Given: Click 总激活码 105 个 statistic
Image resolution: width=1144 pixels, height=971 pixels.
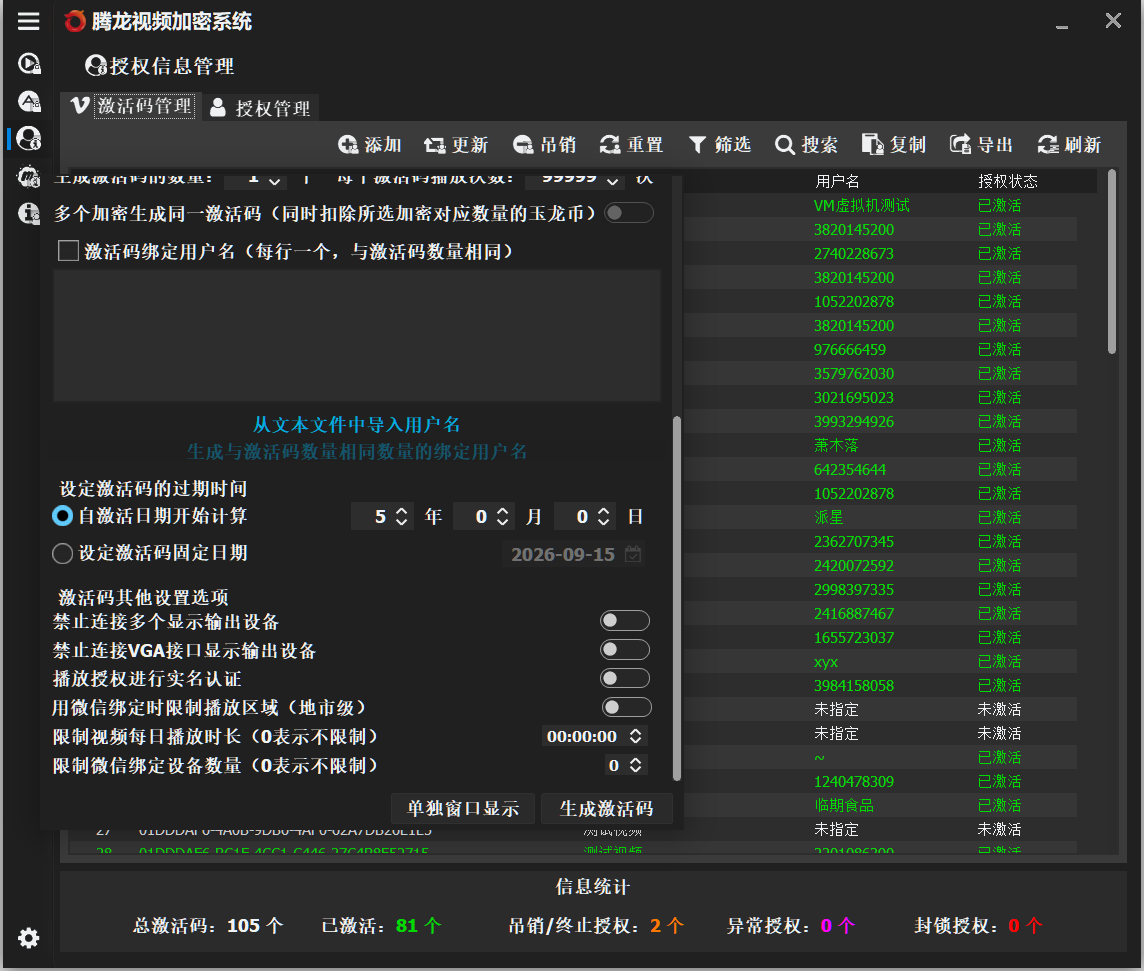Looking at the screenshot, I should click(x=208, y=926).
